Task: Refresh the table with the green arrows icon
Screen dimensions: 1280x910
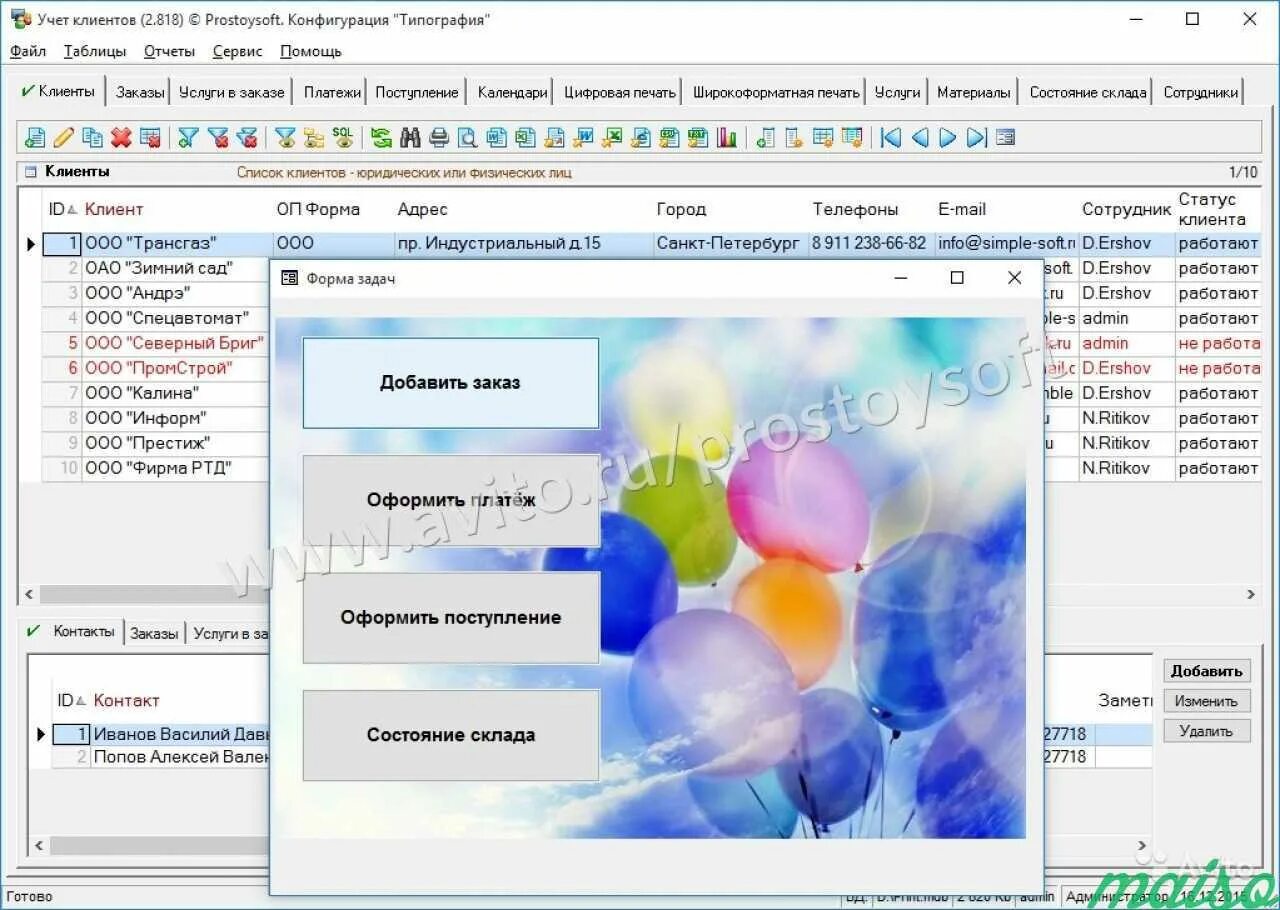Action: [x=381, y=138]
